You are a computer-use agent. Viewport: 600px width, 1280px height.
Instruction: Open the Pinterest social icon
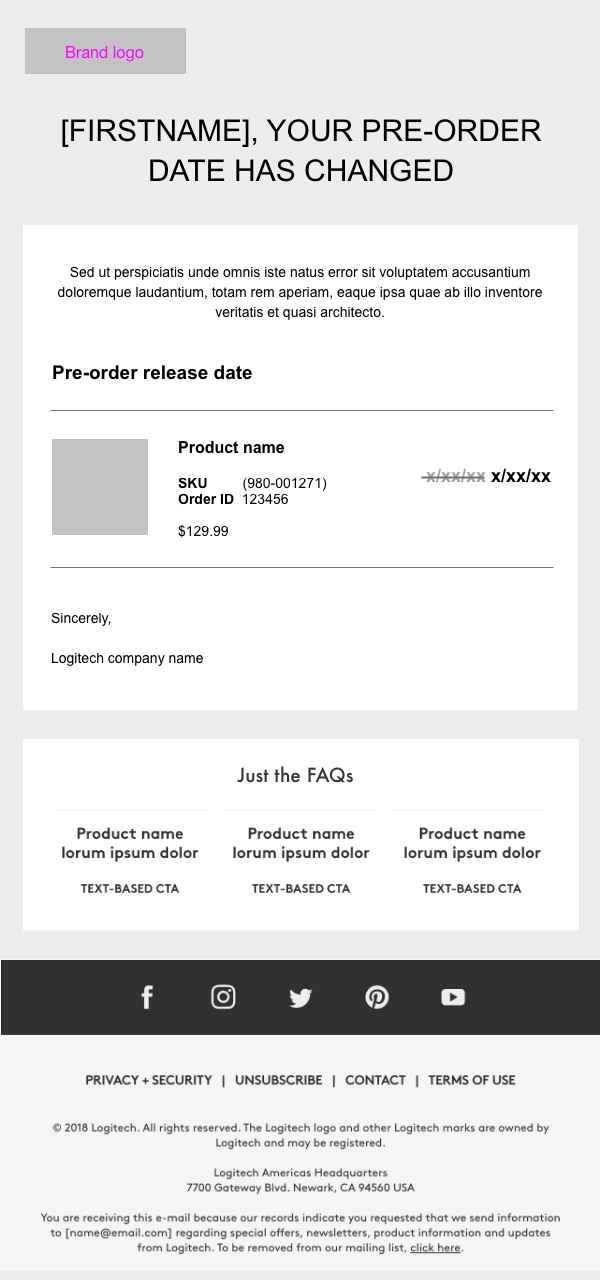[x=377, y=997]
